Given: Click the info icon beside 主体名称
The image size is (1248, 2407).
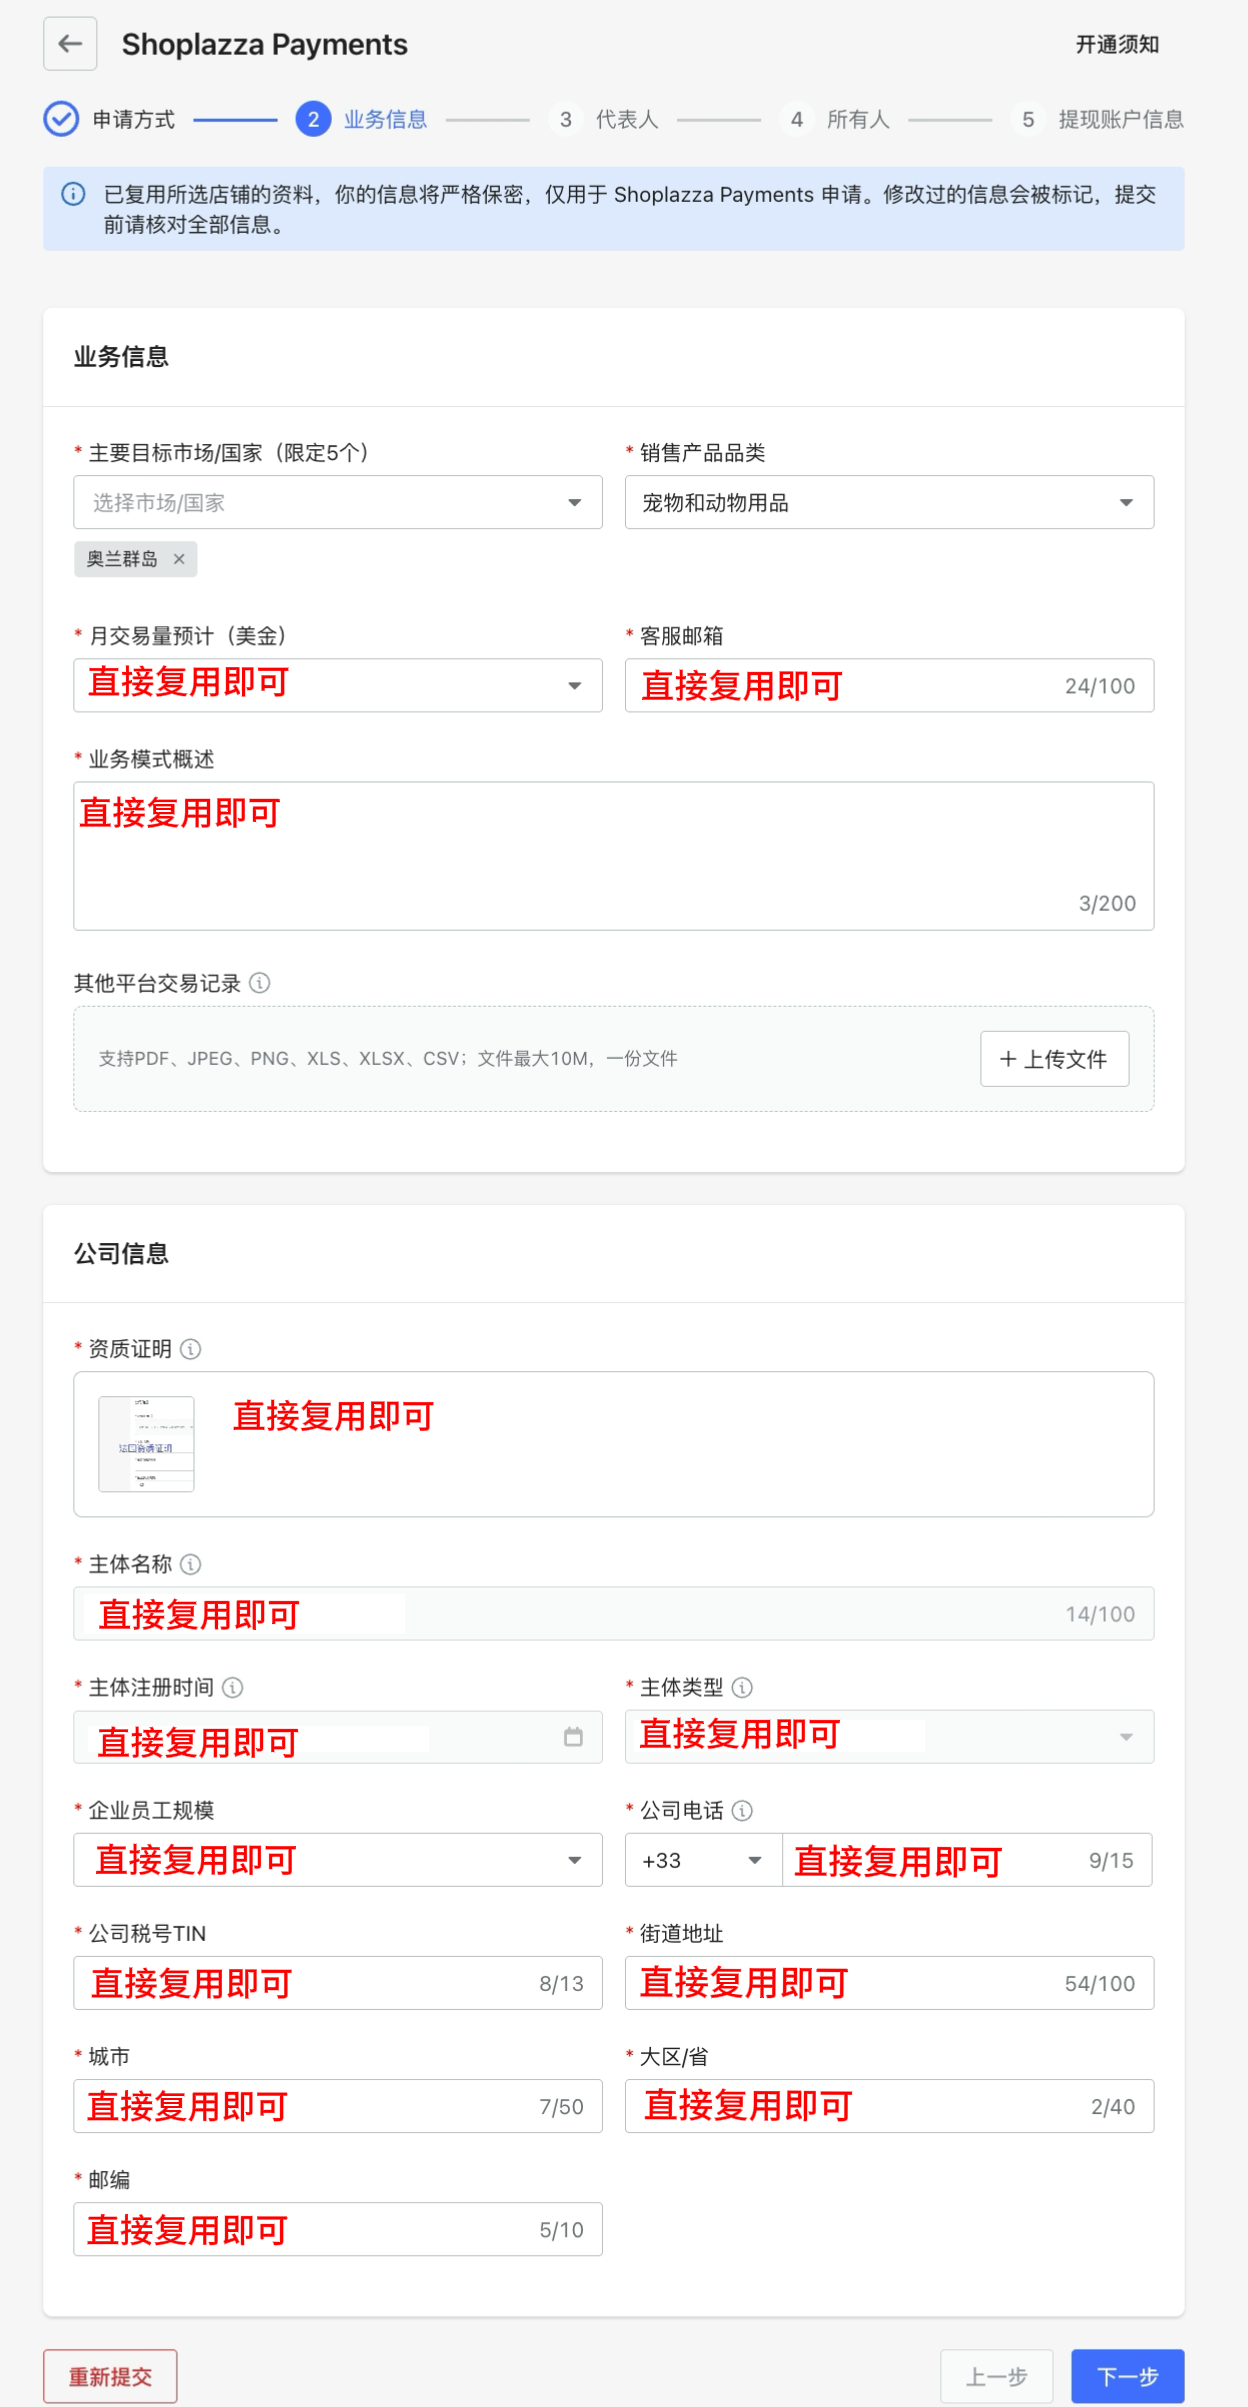Looking at the screenshot, I should [191, 1564].
